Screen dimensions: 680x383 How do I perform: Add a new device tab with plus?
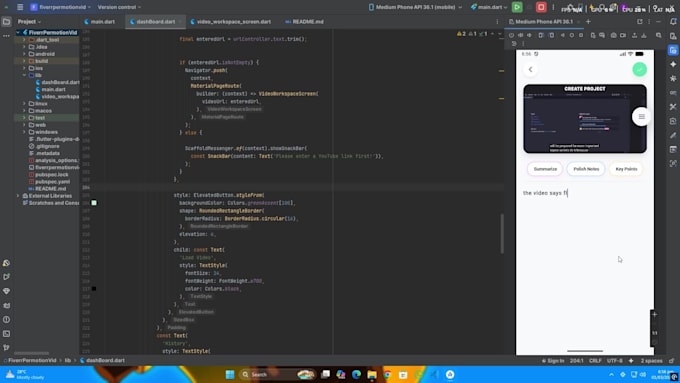(x=588, y=22)
